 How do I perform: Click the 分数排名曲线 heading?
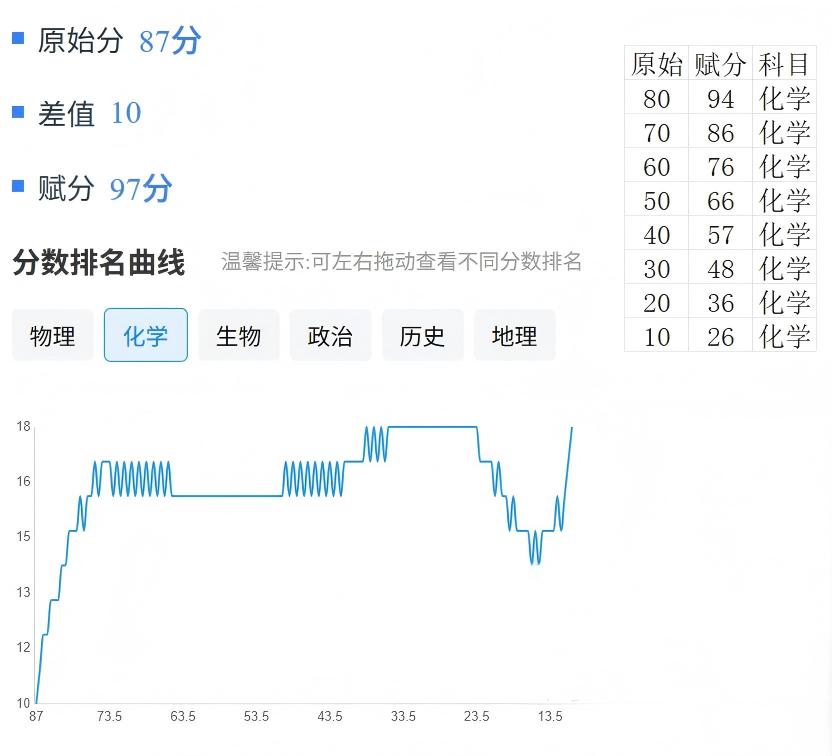pos(99,263)
